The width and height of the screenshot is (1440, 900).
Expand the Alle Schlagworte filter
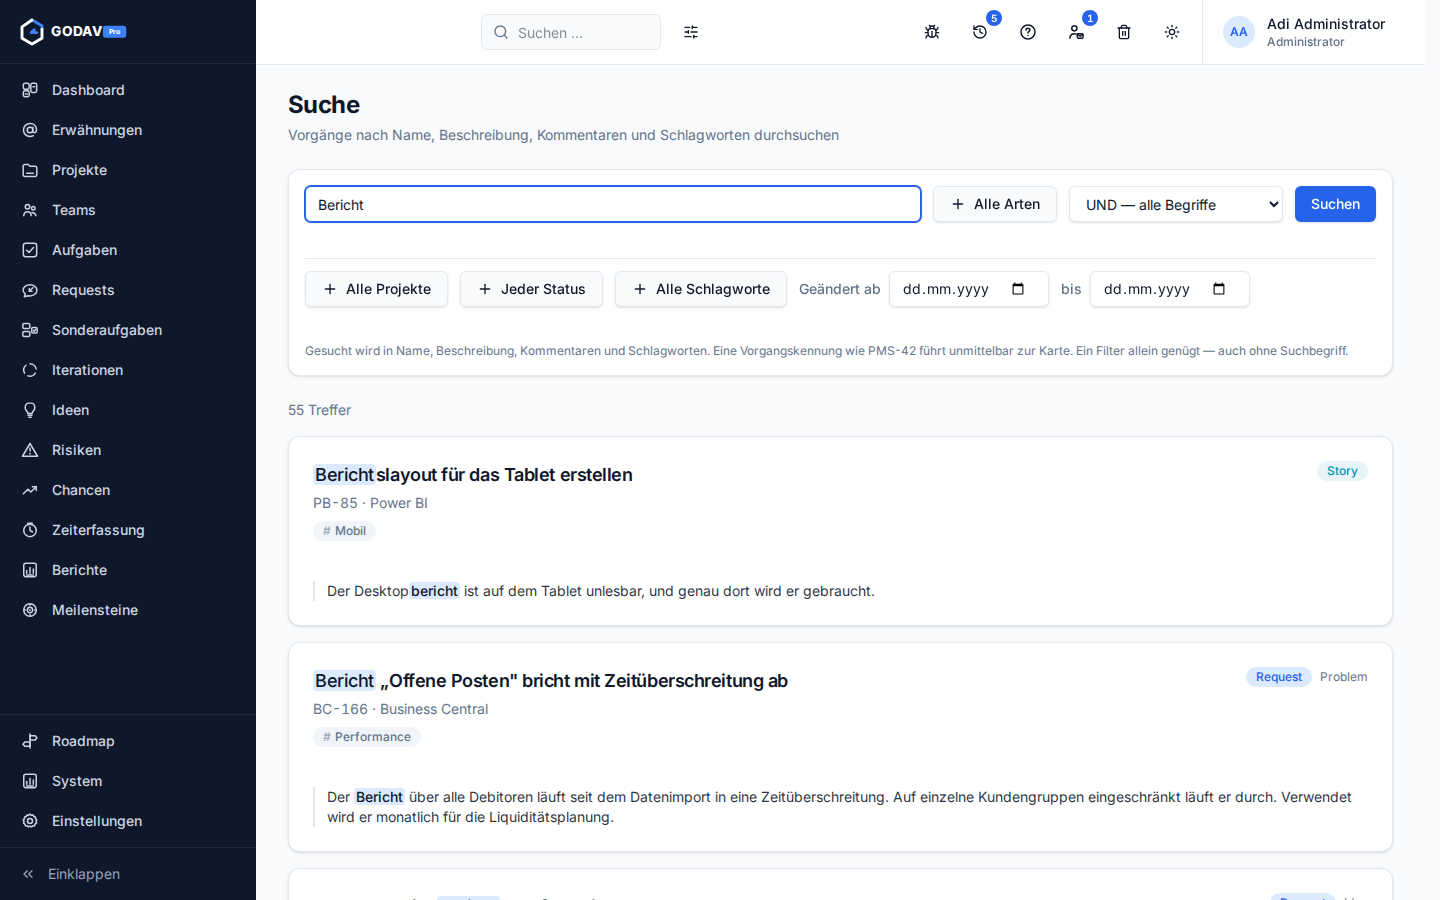[701, 289]
